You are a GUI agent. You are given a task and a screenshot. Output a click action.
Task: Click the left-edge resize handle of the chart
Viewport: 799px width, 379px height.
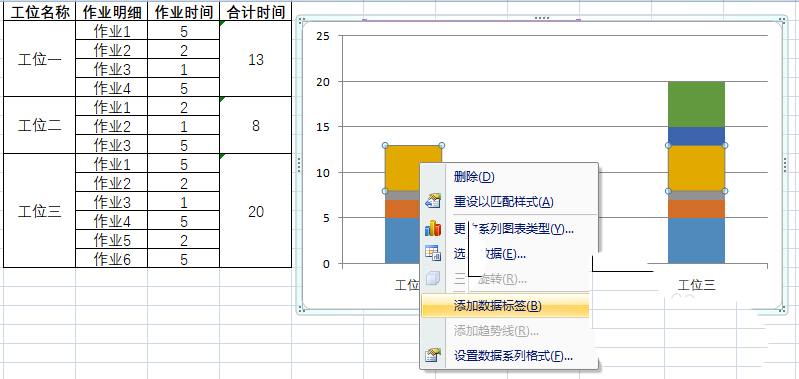[299, 165]
